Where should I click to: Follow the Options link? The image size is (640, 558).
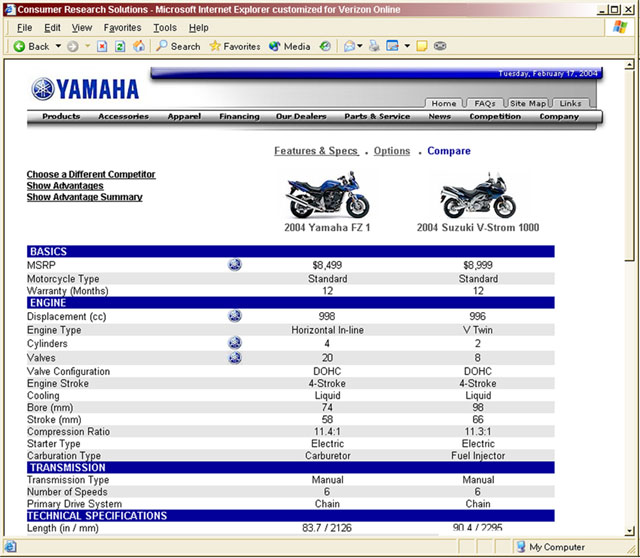392,151
